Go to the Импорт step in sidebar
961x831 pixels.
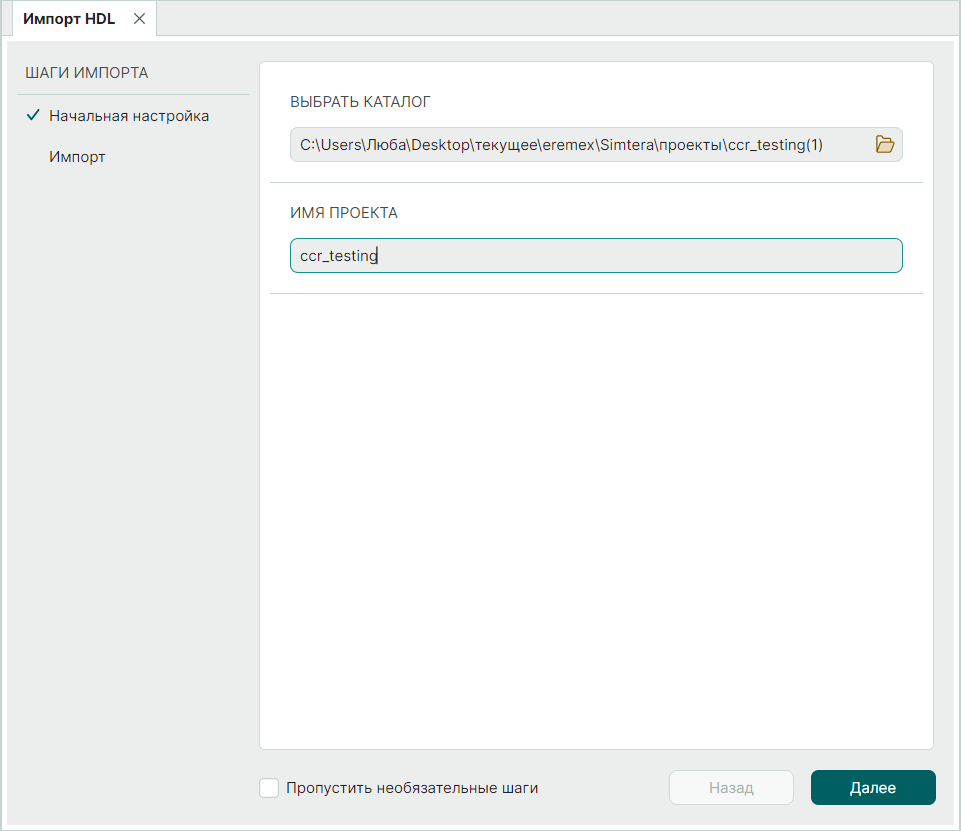pyautogui.click(x=77, y=158)
